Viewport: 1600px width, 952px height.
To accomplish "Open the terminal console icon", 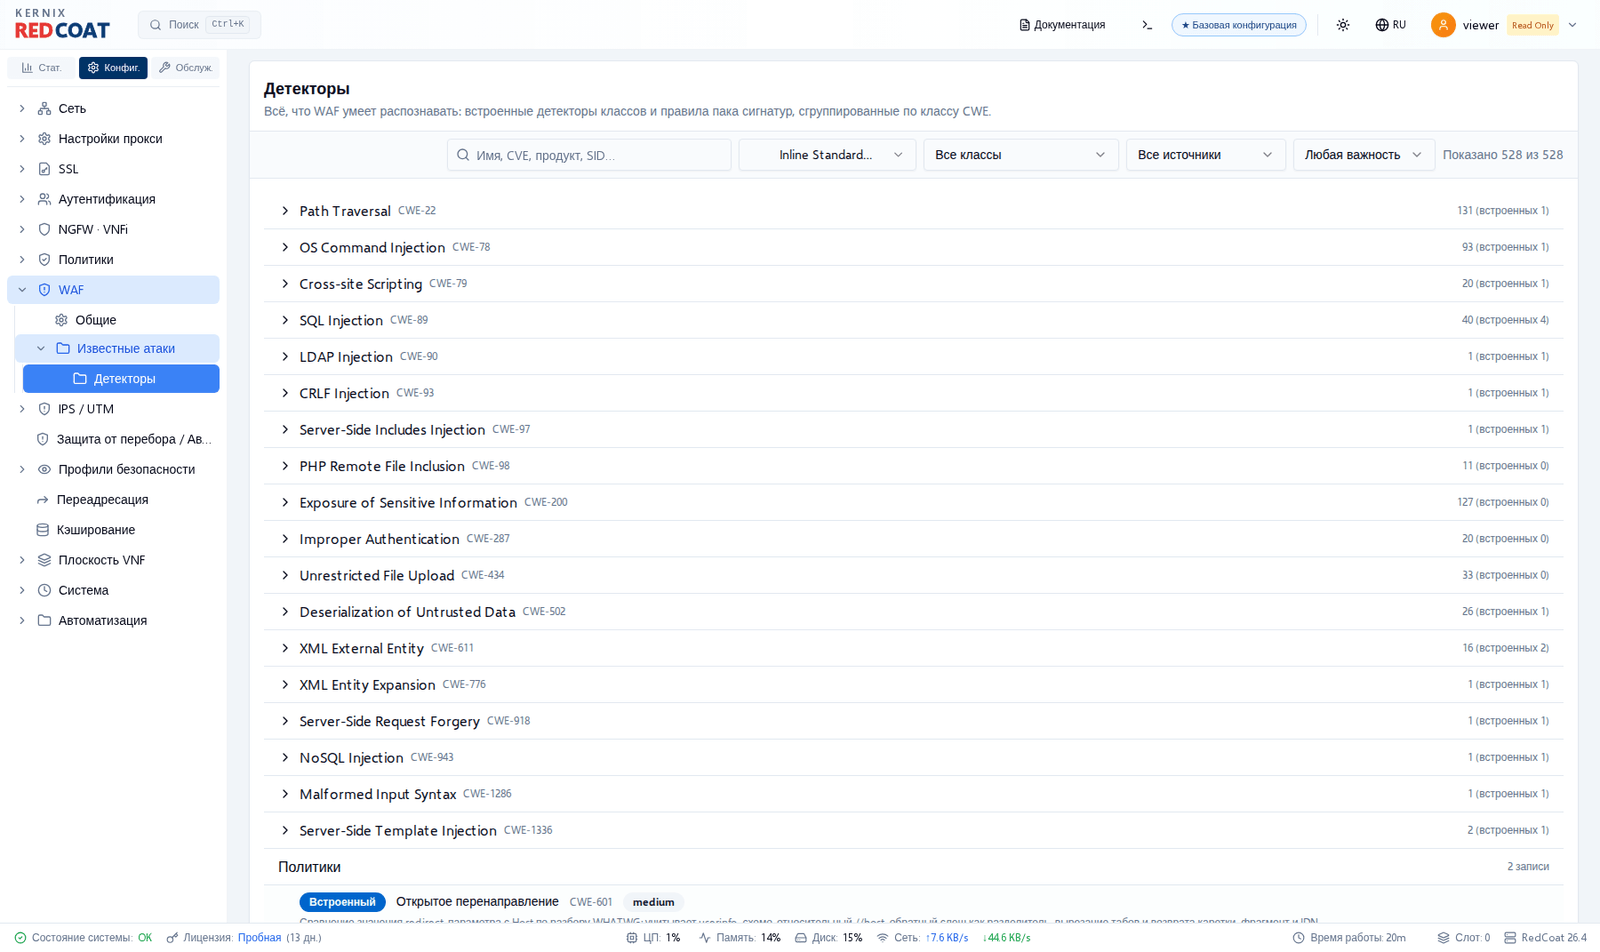I will tap(1147, 25).
